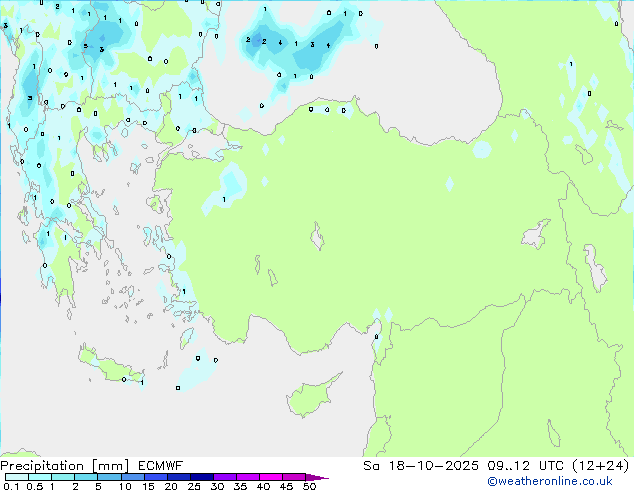Choose the 2–5 mm turquoise legend swatch
Screen dimensions: 634x490
click(x=86, y=477)
